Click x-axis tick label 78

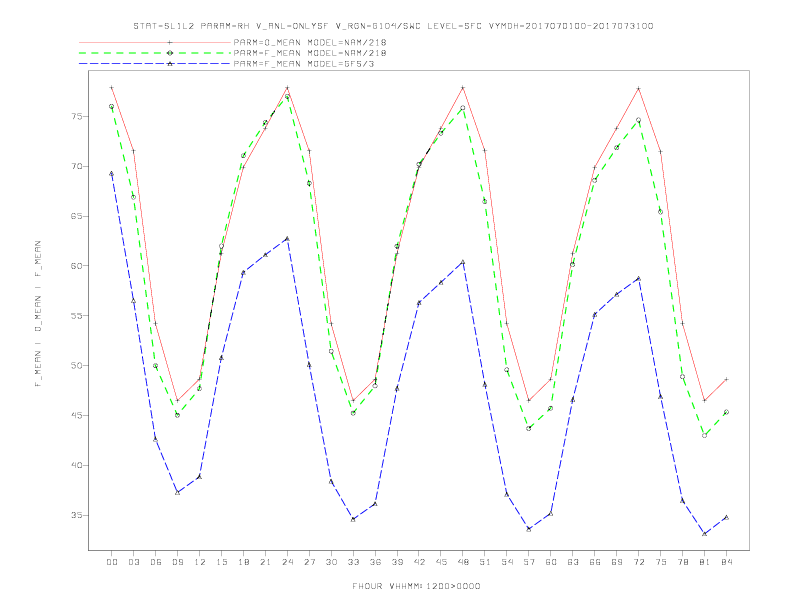tap(682, 562)
